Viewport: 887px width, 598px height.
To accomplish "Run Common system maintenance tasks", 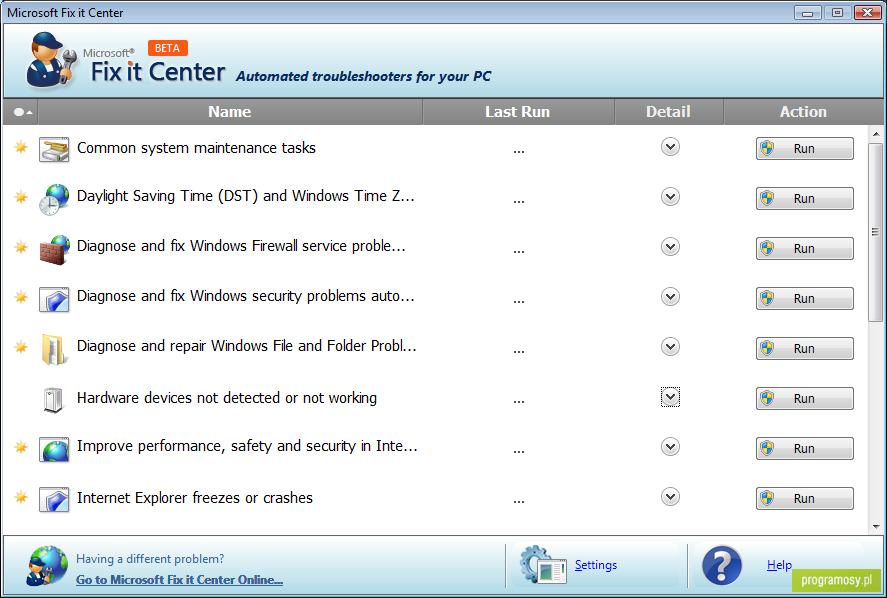I will (x=804, y=149).
